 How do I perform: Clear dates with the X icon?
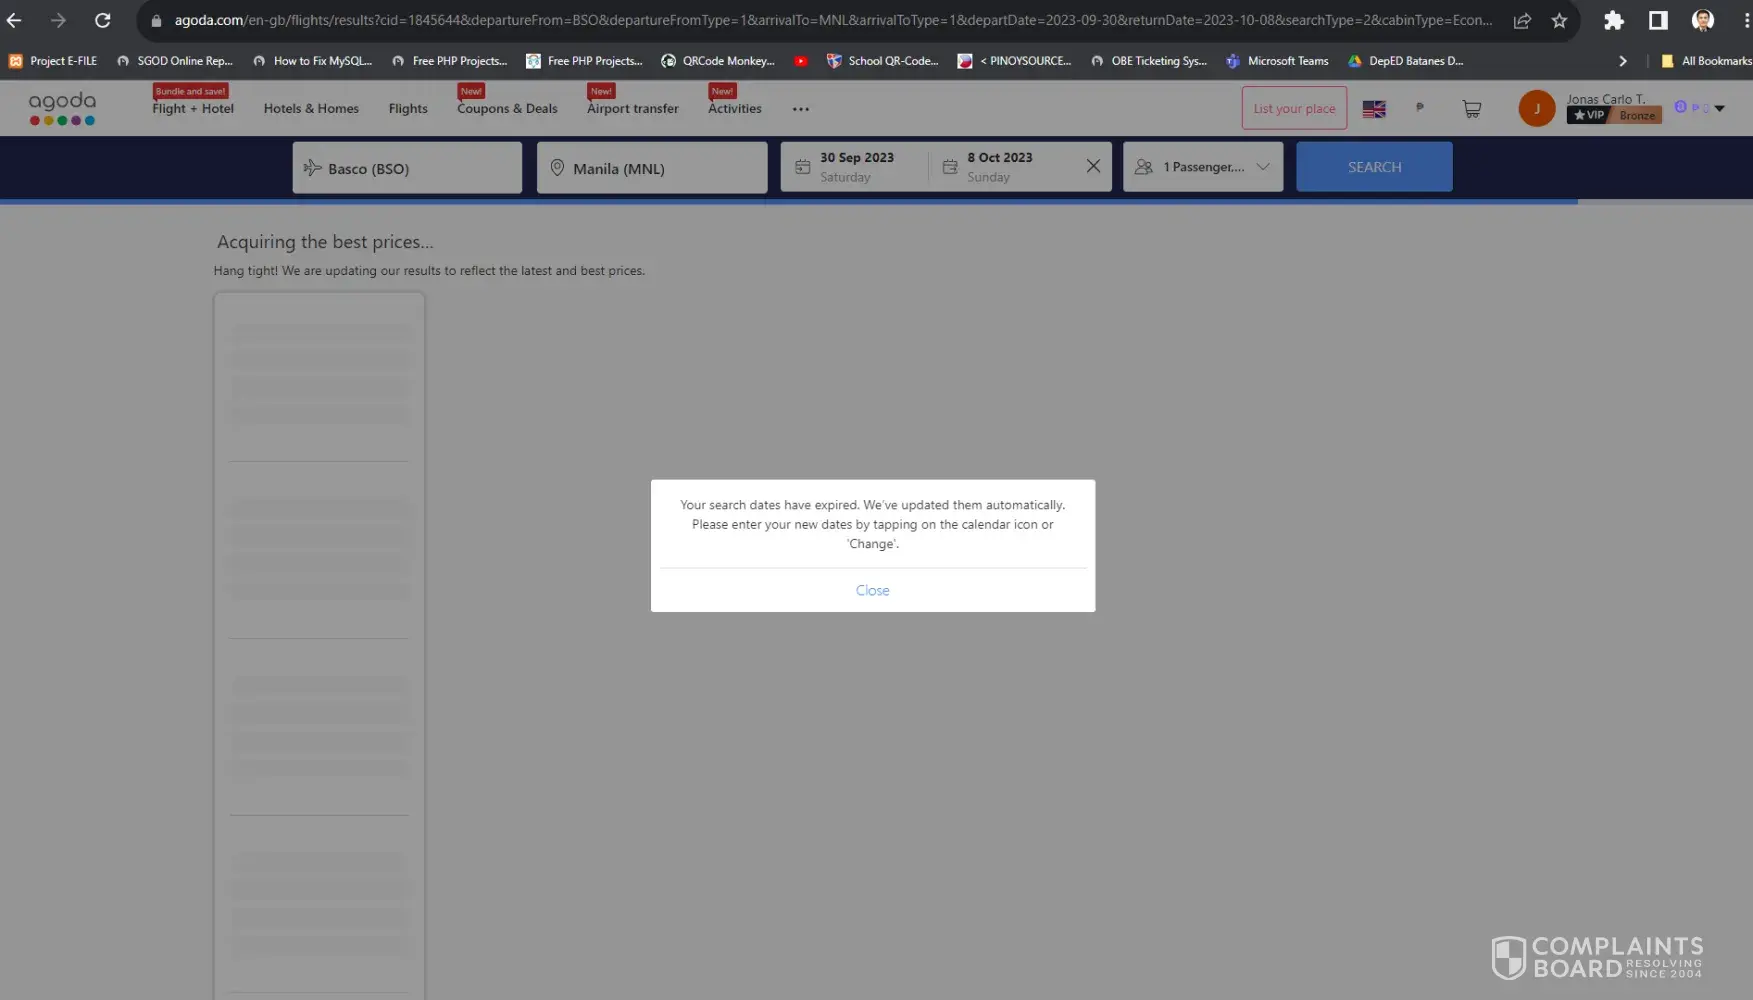1093,166
